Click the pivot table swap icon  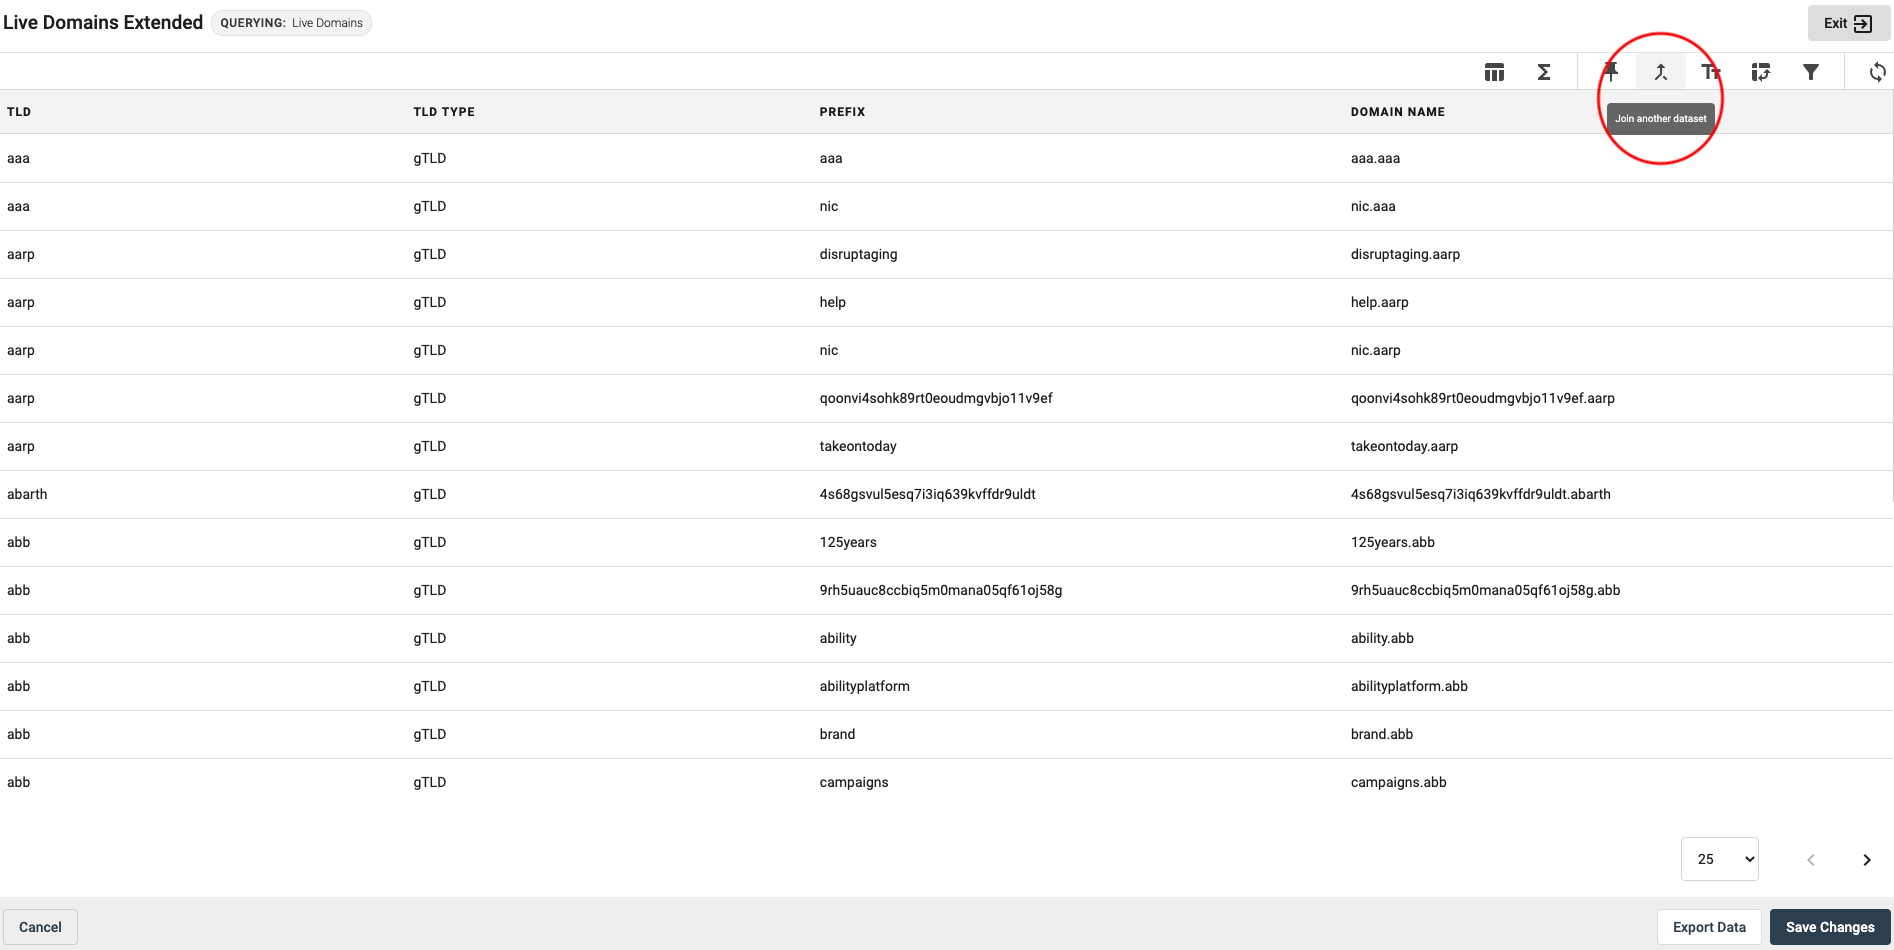pyautogui.click(x=1761, y=72)
